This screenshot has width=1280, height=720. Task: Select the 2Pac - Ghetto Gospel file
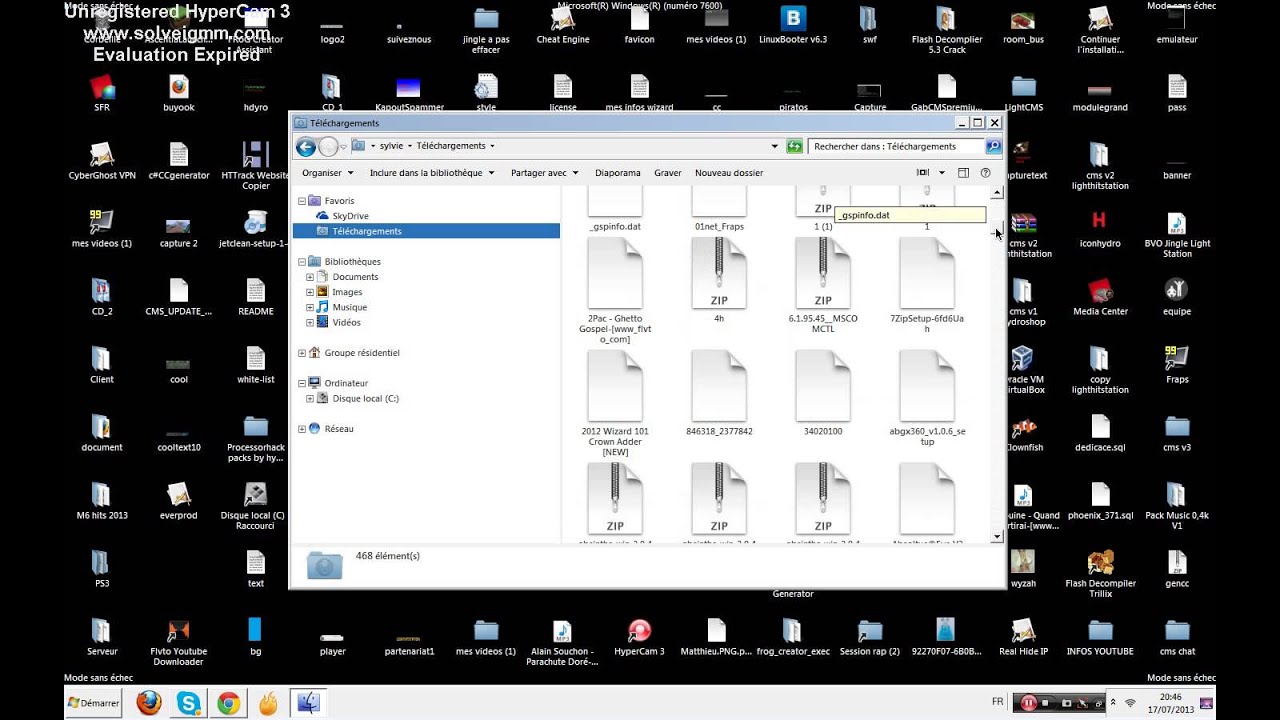[x=615, y=273]
